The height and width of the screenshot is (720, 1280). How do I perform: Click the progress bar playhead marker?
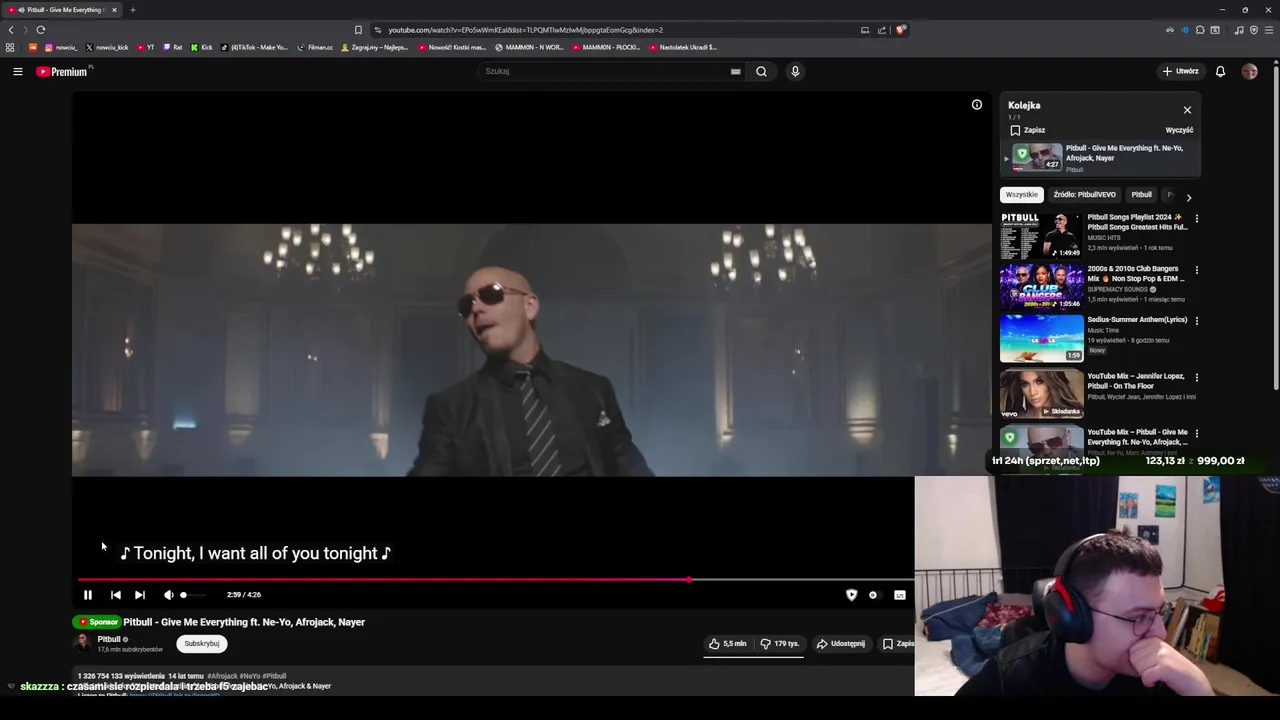[x=689, y=579]
